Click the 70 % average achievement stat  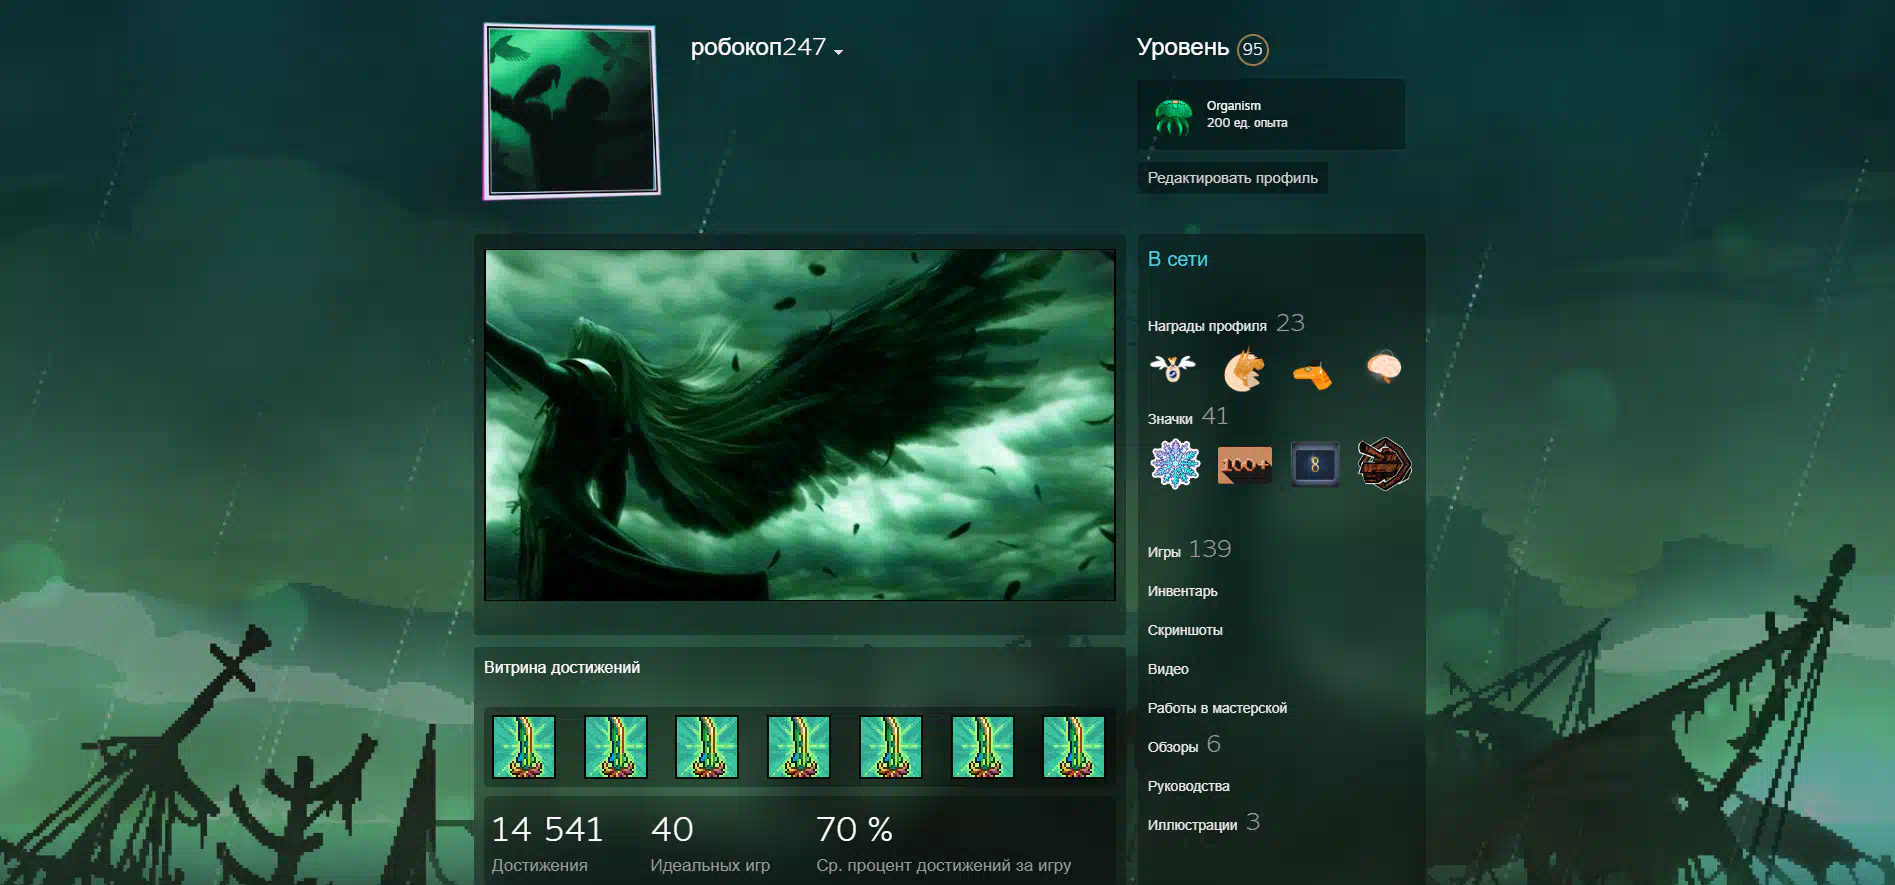(943, 844)
